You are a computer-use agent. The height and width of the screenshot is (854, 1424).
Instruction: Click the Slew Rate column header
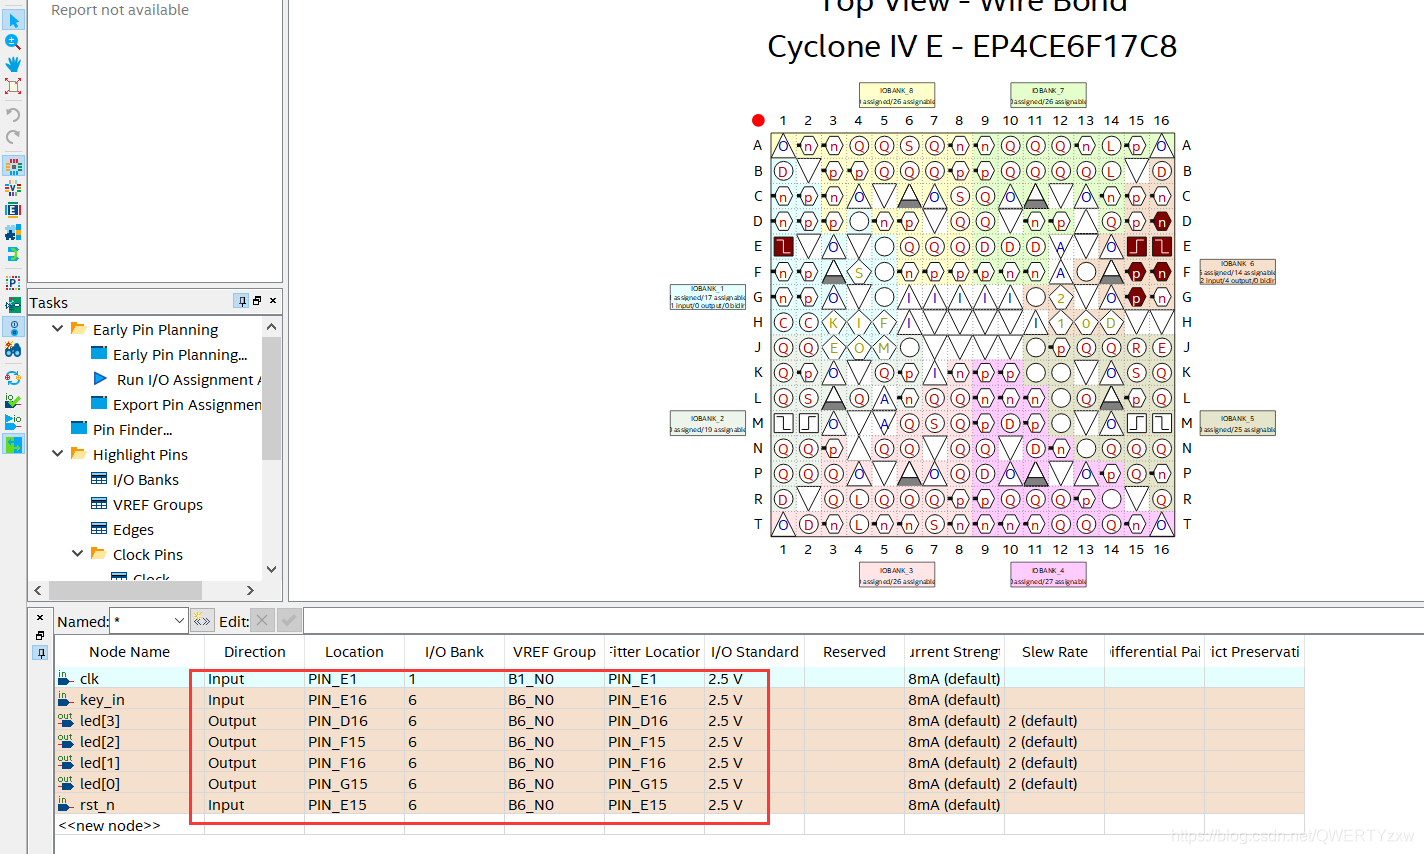pos(1054,651)
